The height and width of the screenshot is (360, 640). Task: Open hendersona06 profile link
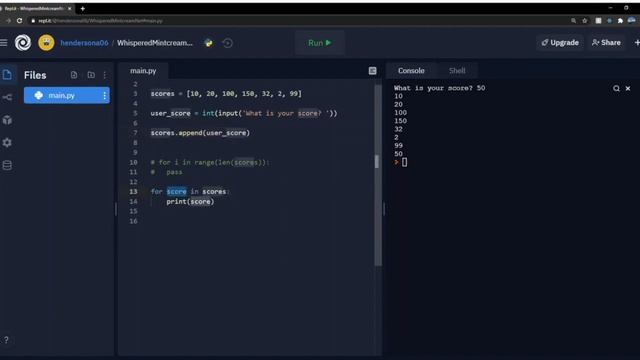click(x=84, y=43)
